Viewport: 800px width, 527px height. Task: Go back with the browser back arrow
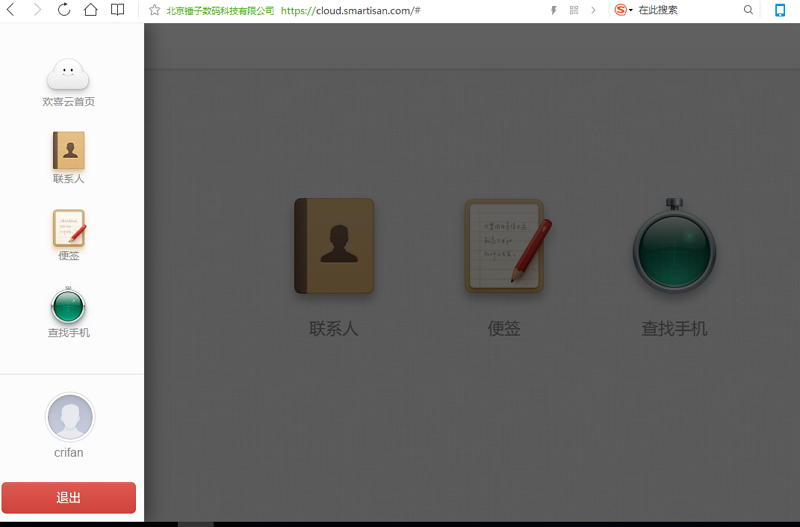point(10,9)
